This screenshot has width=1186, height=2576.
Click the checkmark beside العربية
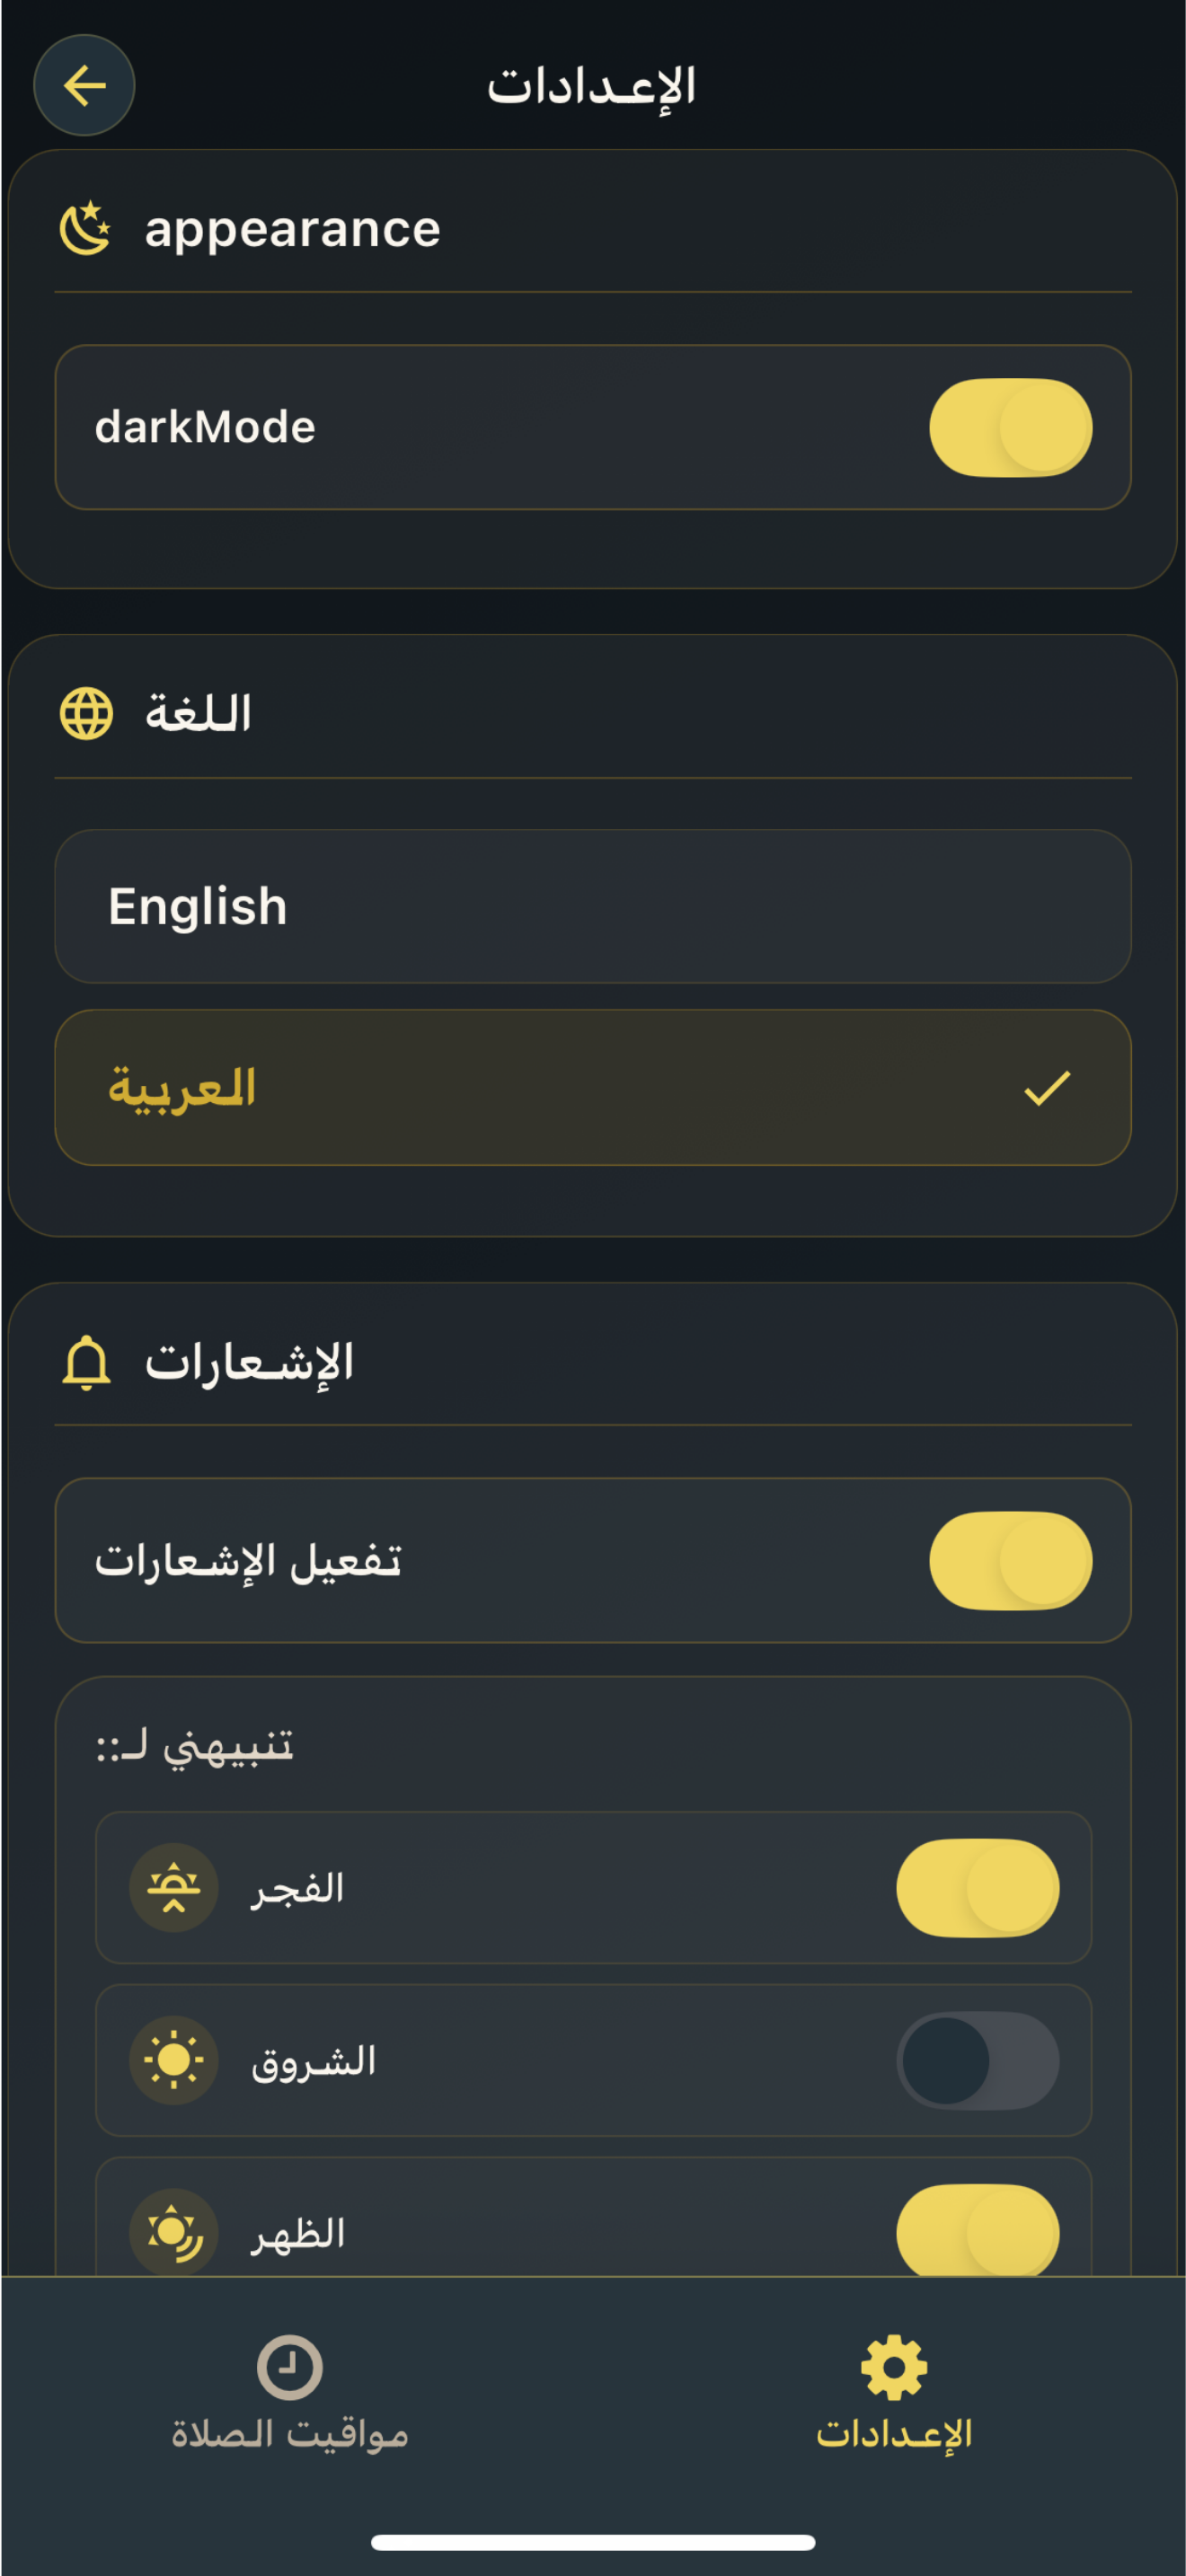coord(1047,1088)
